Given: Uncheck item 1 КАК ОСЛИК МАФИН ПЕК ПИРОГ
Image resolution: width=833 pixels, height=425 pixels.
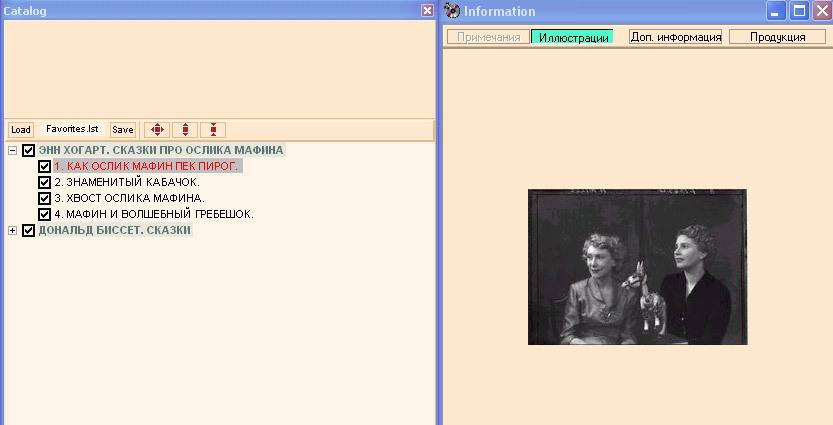Looking at the screenshot, I should pos(45,166).
